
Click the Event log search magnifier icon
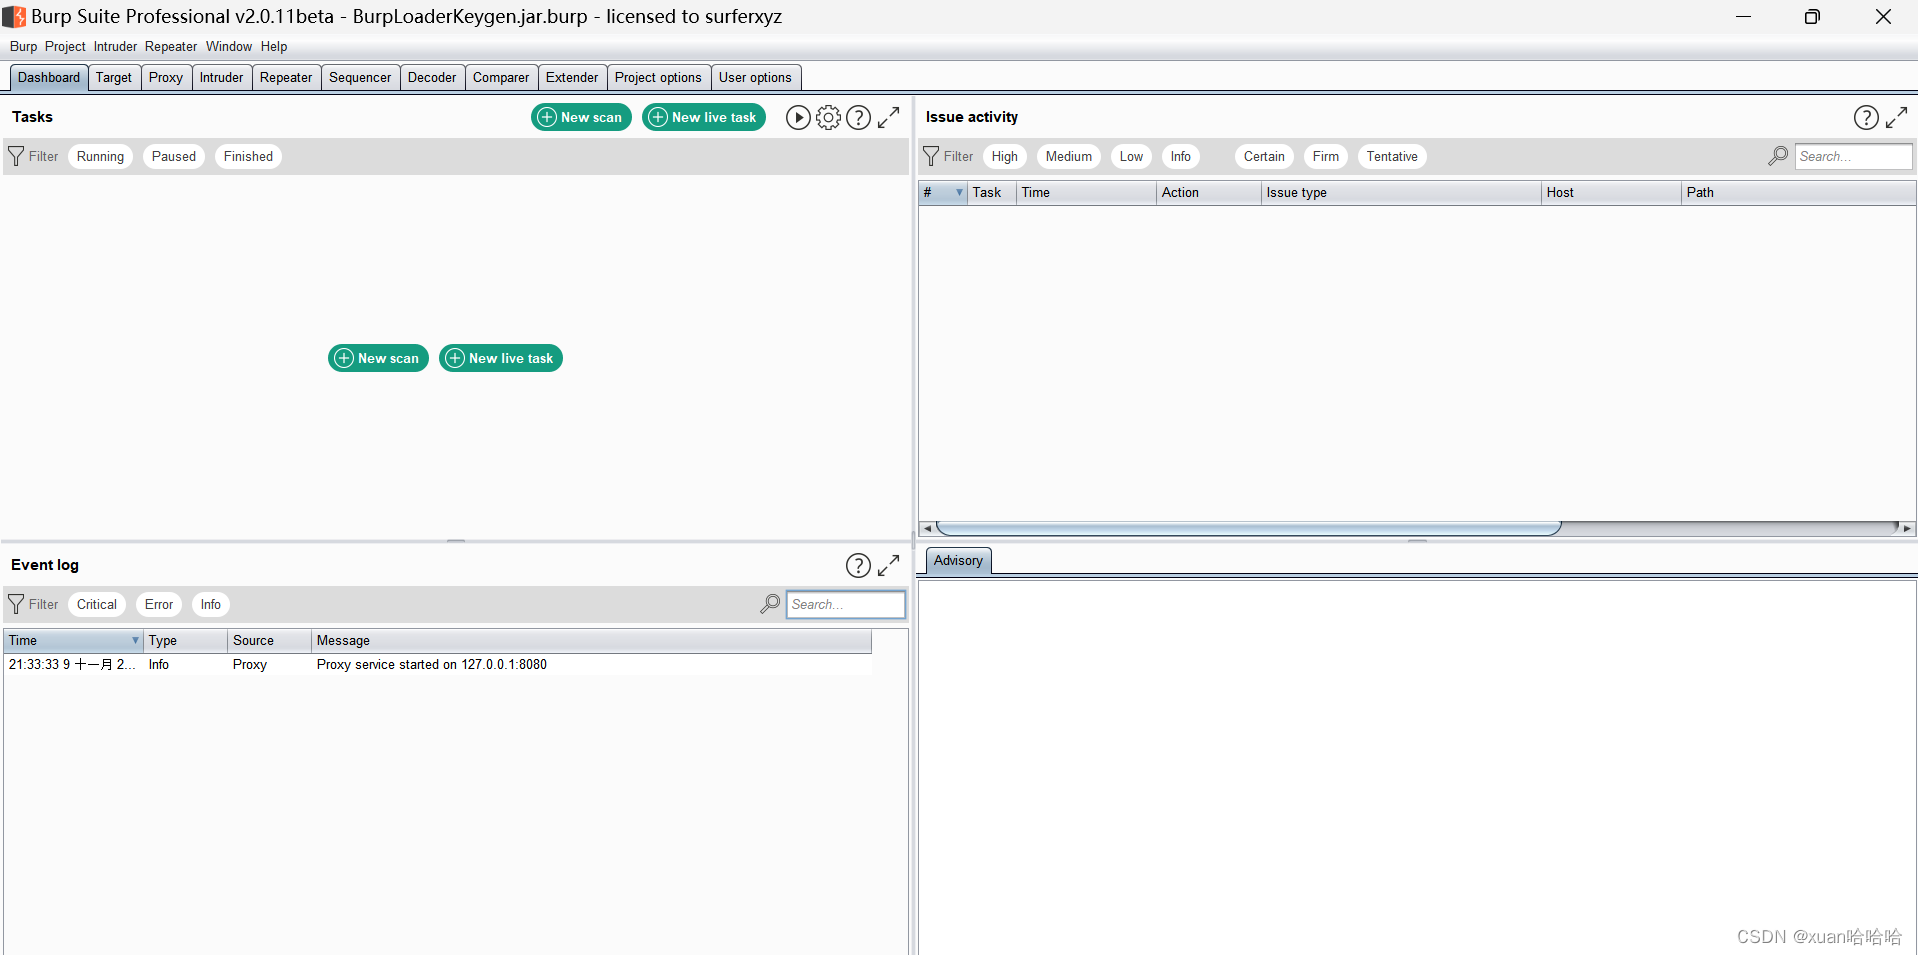[x=770, y=604]
